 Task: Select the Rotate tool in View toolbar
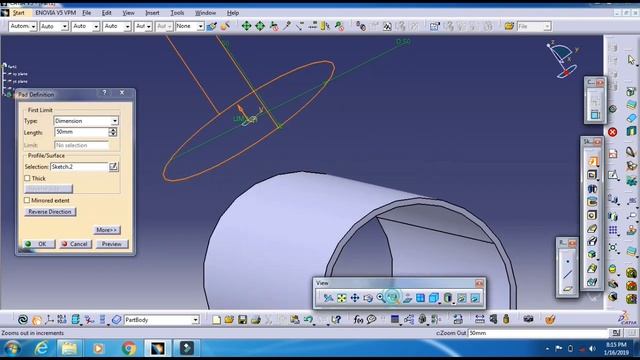tap(368, 298)
